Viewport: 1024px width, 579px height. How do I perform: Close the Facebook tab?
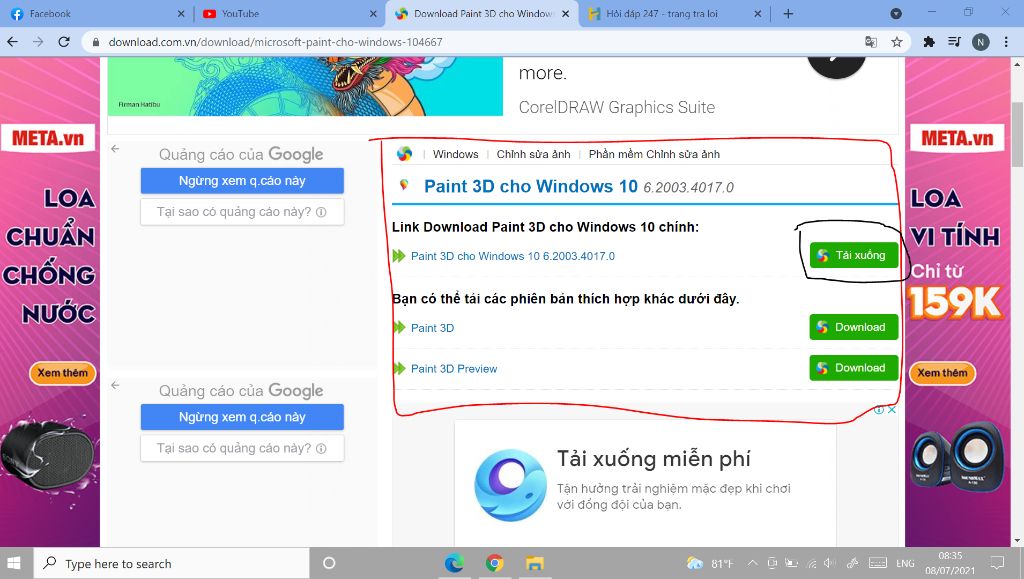(x=181, y=14)
